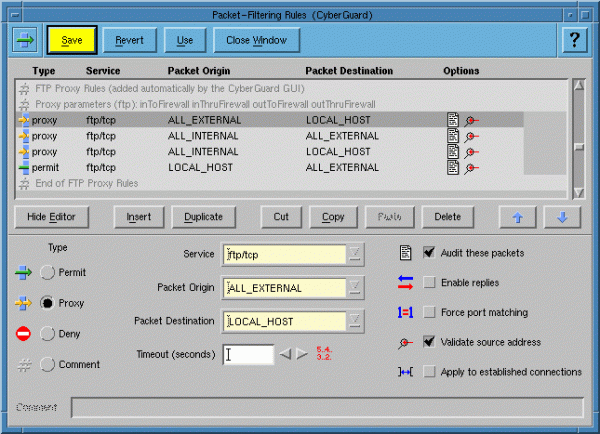Uncheck Validate source address

[429, 342]
